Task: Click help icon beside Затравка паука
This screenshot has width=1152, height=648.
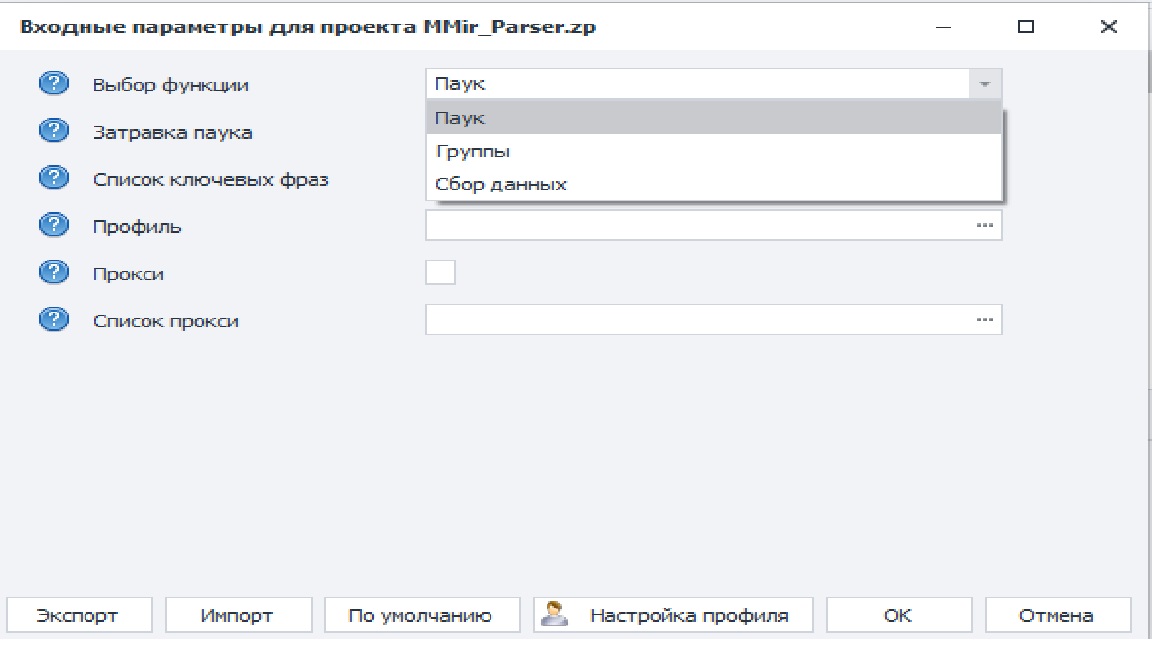Action: point(53,131)
